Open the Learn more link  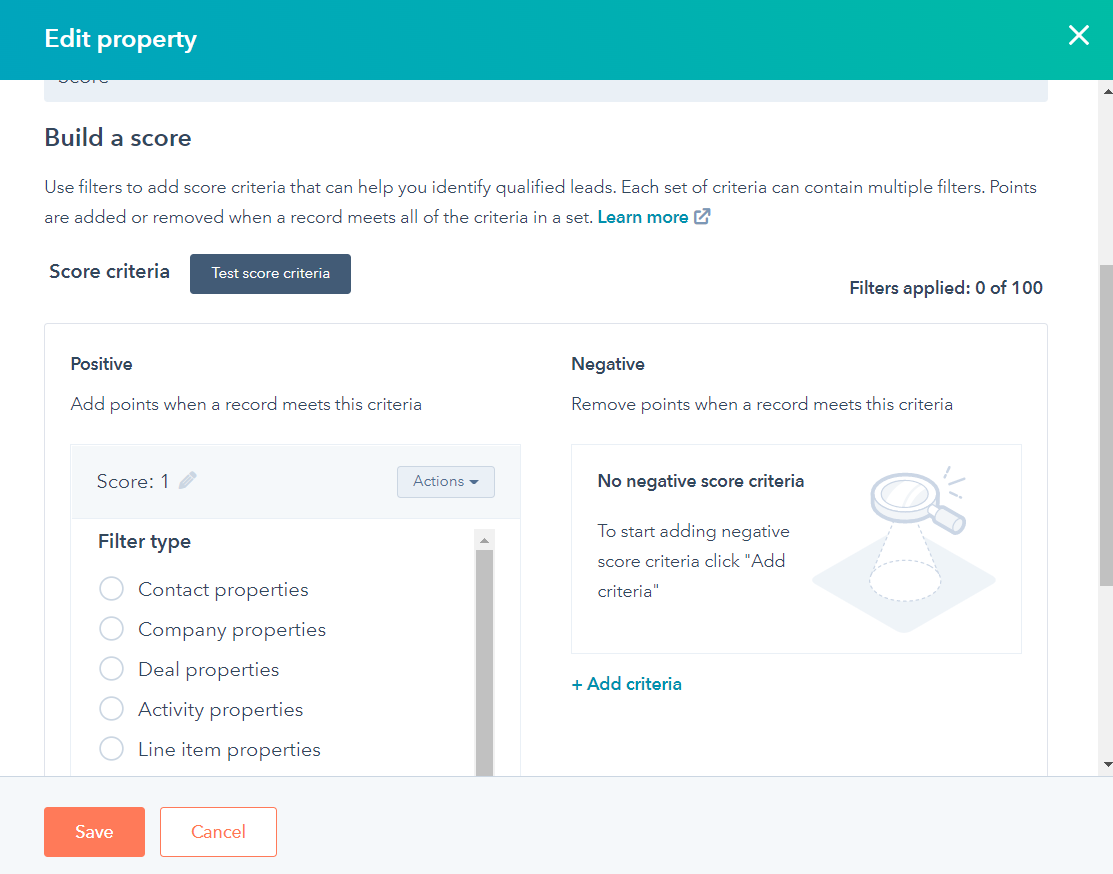(643, 216)
